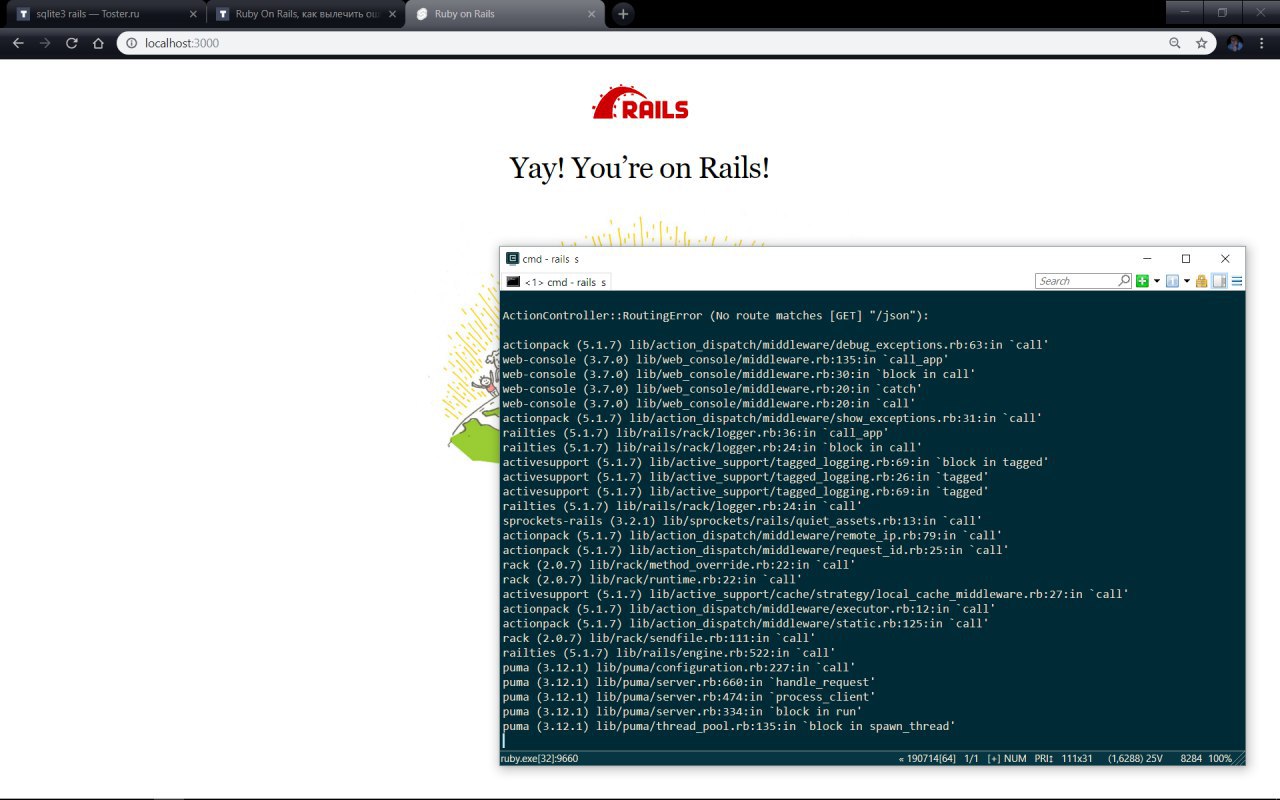Click the PRI indicator in status bar

click(1044, 758)
